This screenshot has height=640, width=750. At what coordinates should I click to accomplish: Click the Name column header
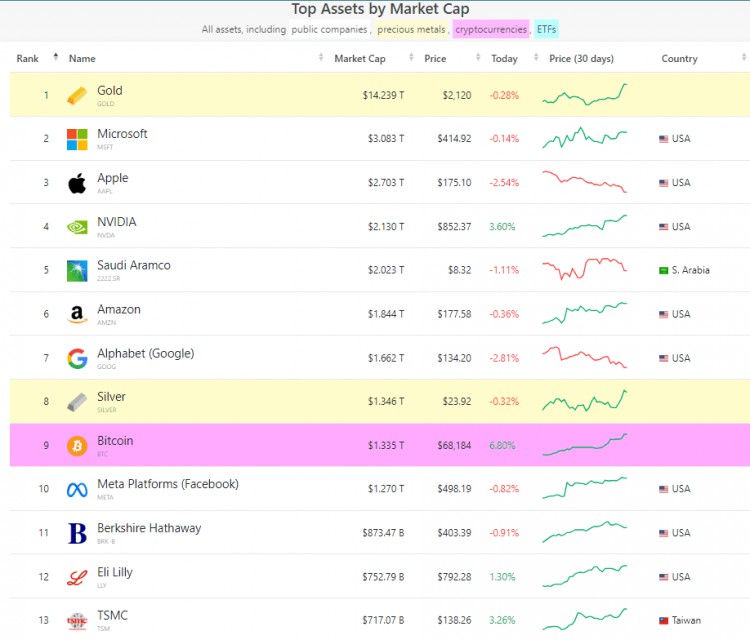(82, 59)
